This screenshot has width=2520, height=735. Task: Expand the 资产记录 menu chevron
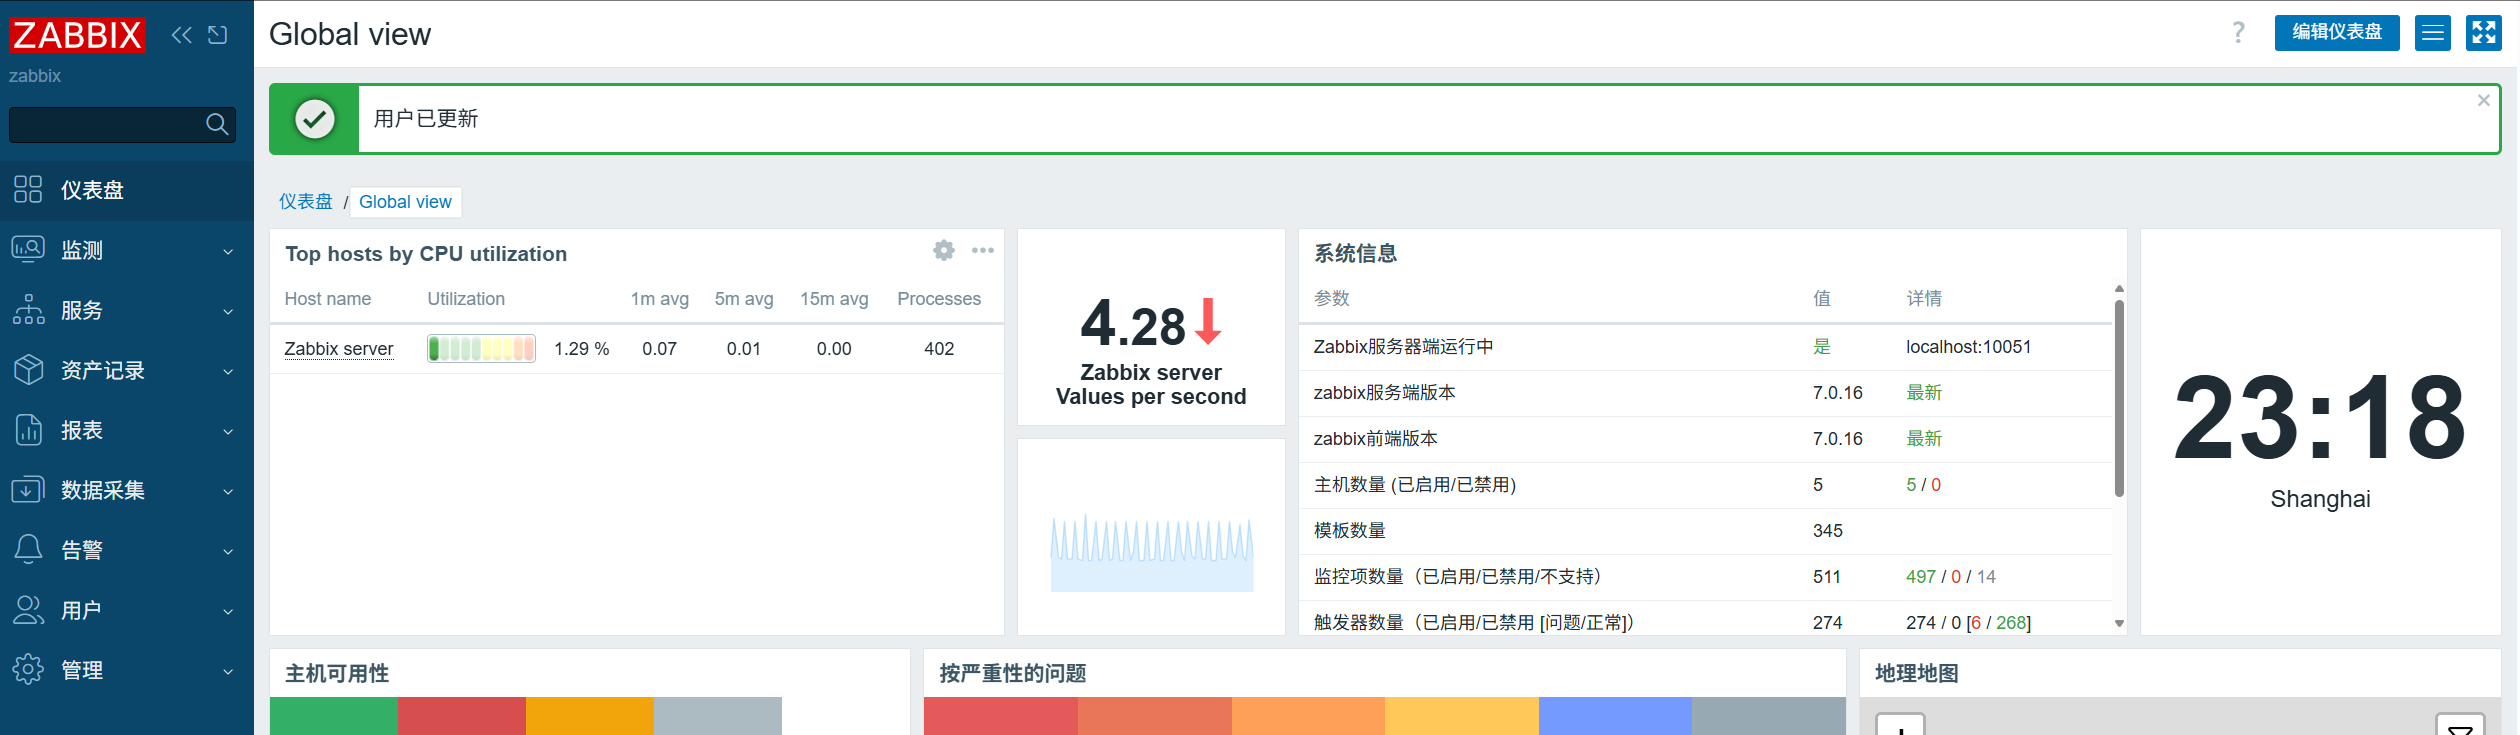tap(228, 371)
